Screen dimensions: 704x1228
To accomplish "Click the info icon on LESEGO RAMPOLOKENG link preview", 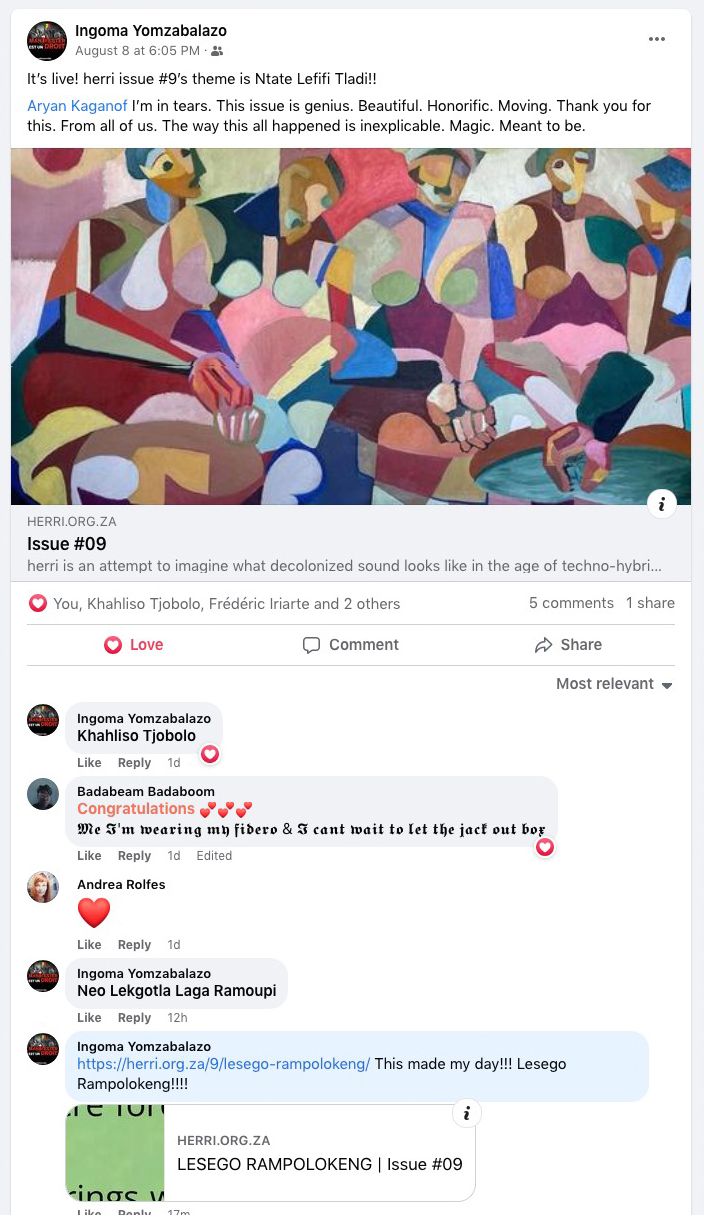I will [467, 1113].
